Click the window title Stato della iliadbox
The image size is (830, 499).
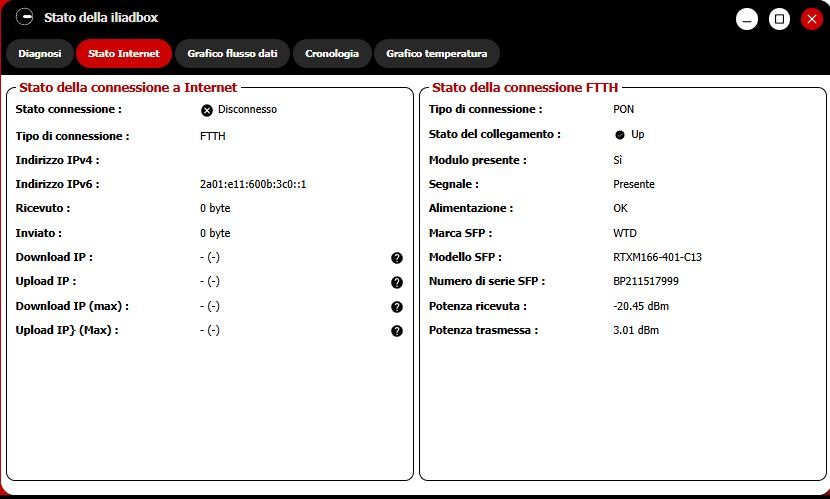(101, 17)
